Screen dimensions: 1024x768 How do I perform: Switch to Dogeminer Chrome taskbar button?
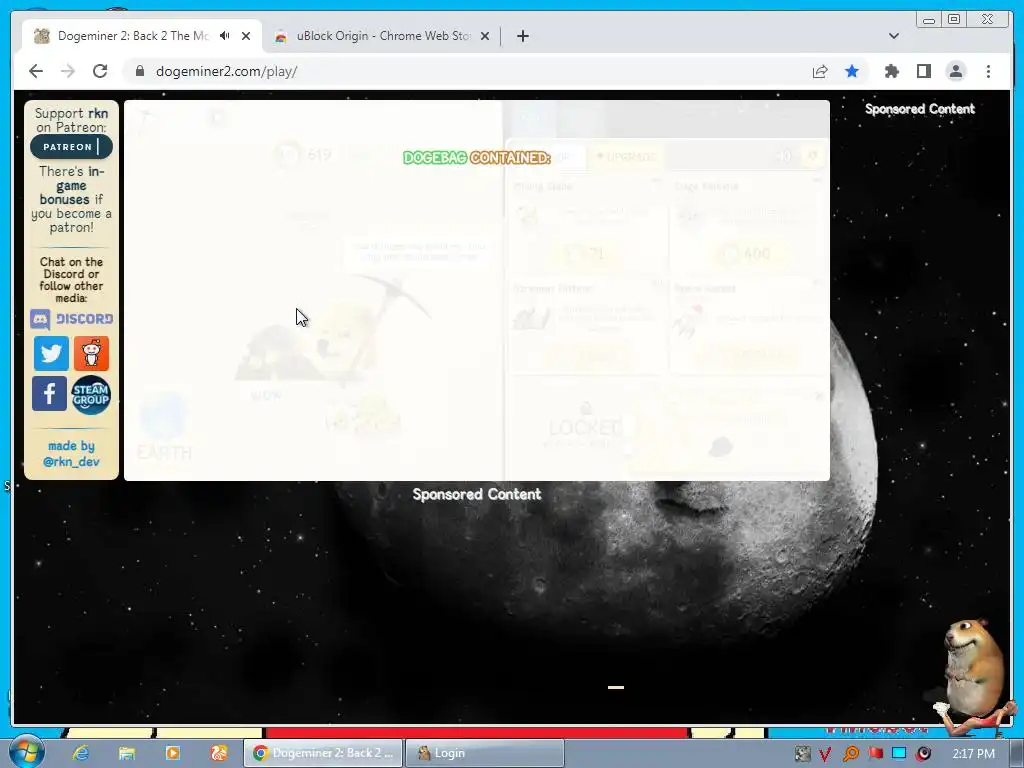pos(323,753)
